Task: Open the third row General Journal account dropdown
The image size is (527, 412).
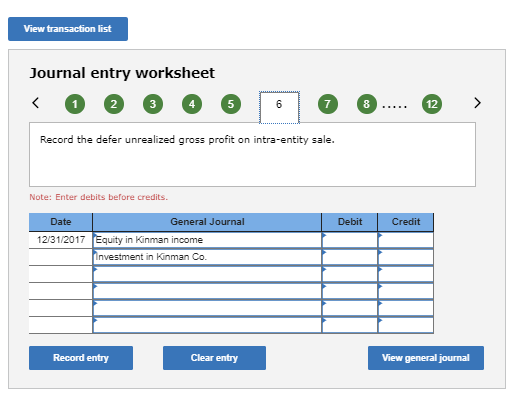Action: (x=207, y=274)
